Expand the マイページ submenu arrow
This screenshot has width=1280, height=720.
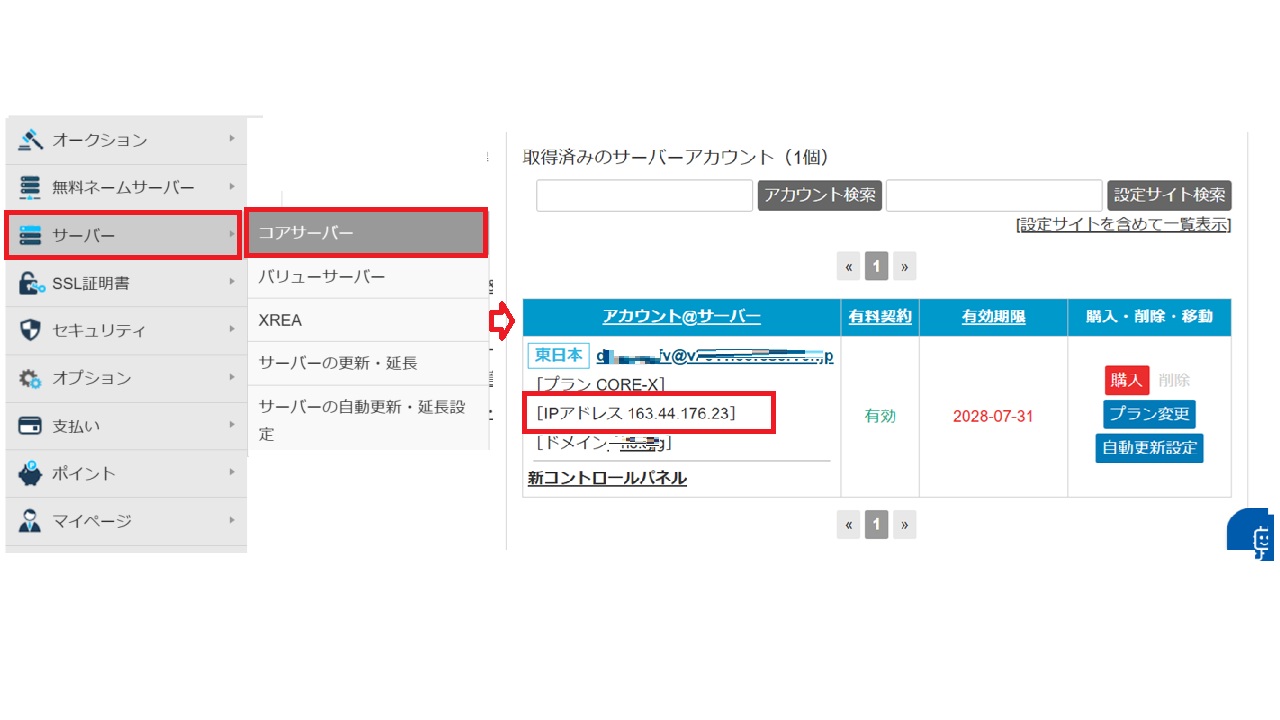[231, 520]
